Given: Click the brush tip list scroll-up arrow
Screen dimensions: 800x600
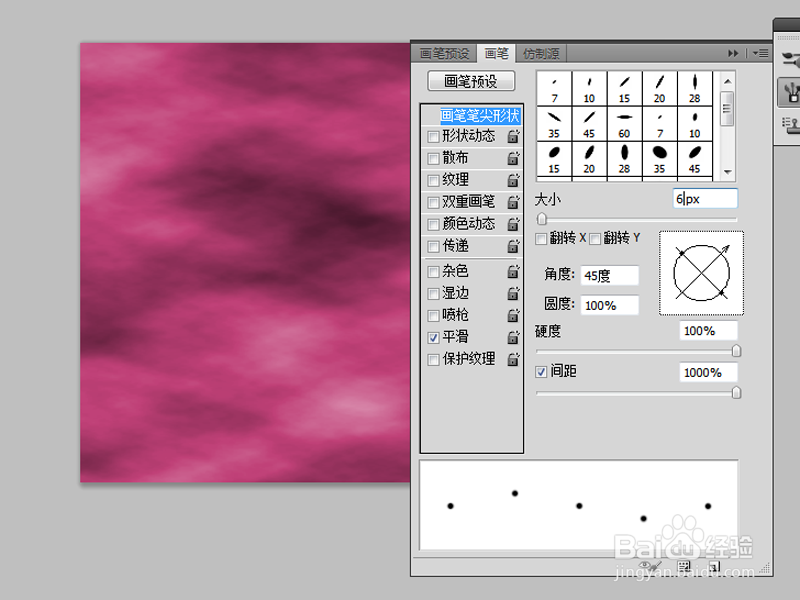Looking at the screenshot, I should click(x=728, y=81).
